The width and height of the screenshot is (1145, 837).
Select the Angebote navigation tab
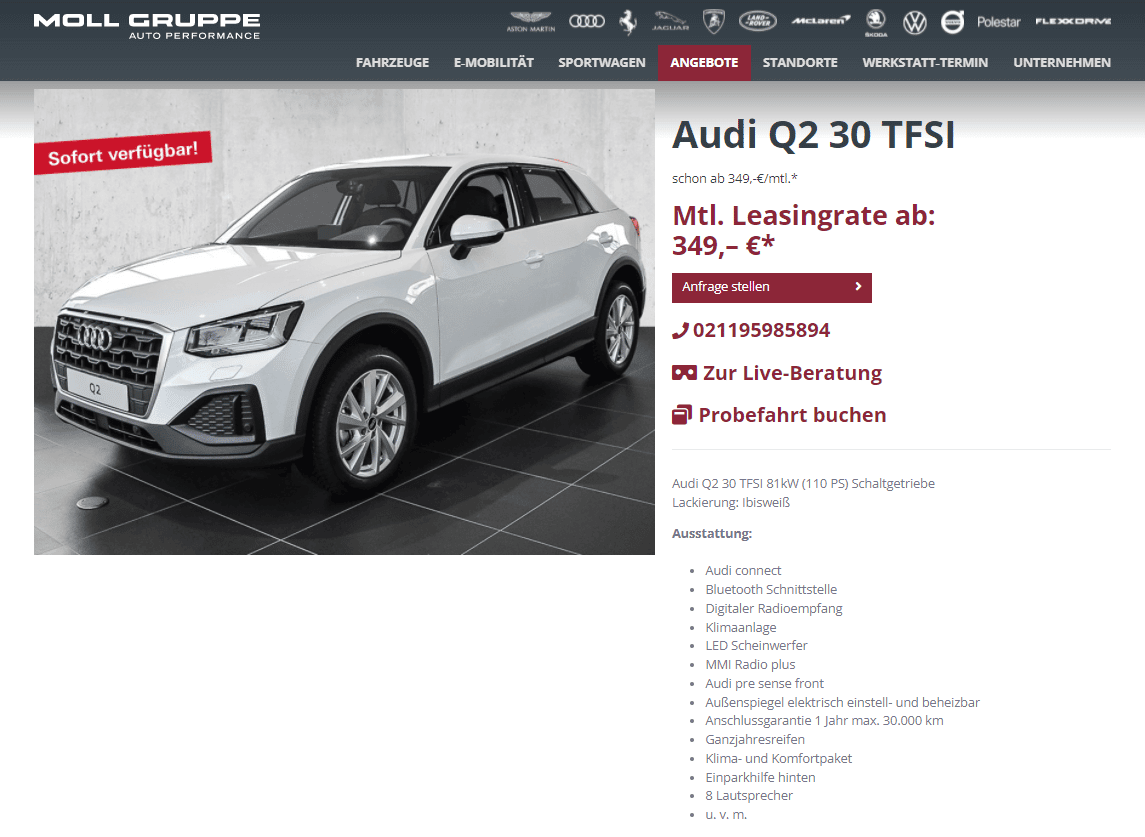(704, 63)
